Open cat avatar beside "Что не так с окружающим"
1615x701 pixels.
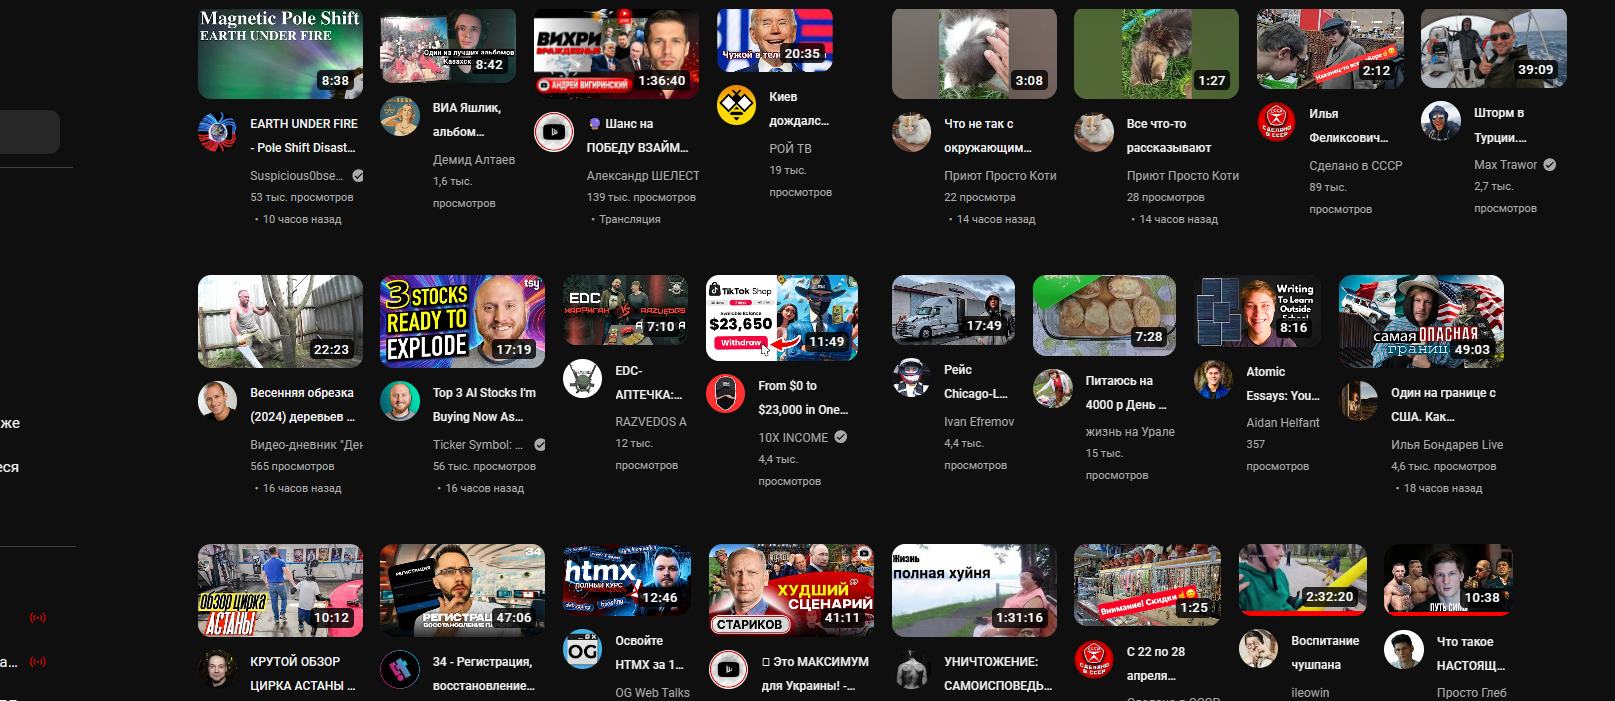pos(911,132)
